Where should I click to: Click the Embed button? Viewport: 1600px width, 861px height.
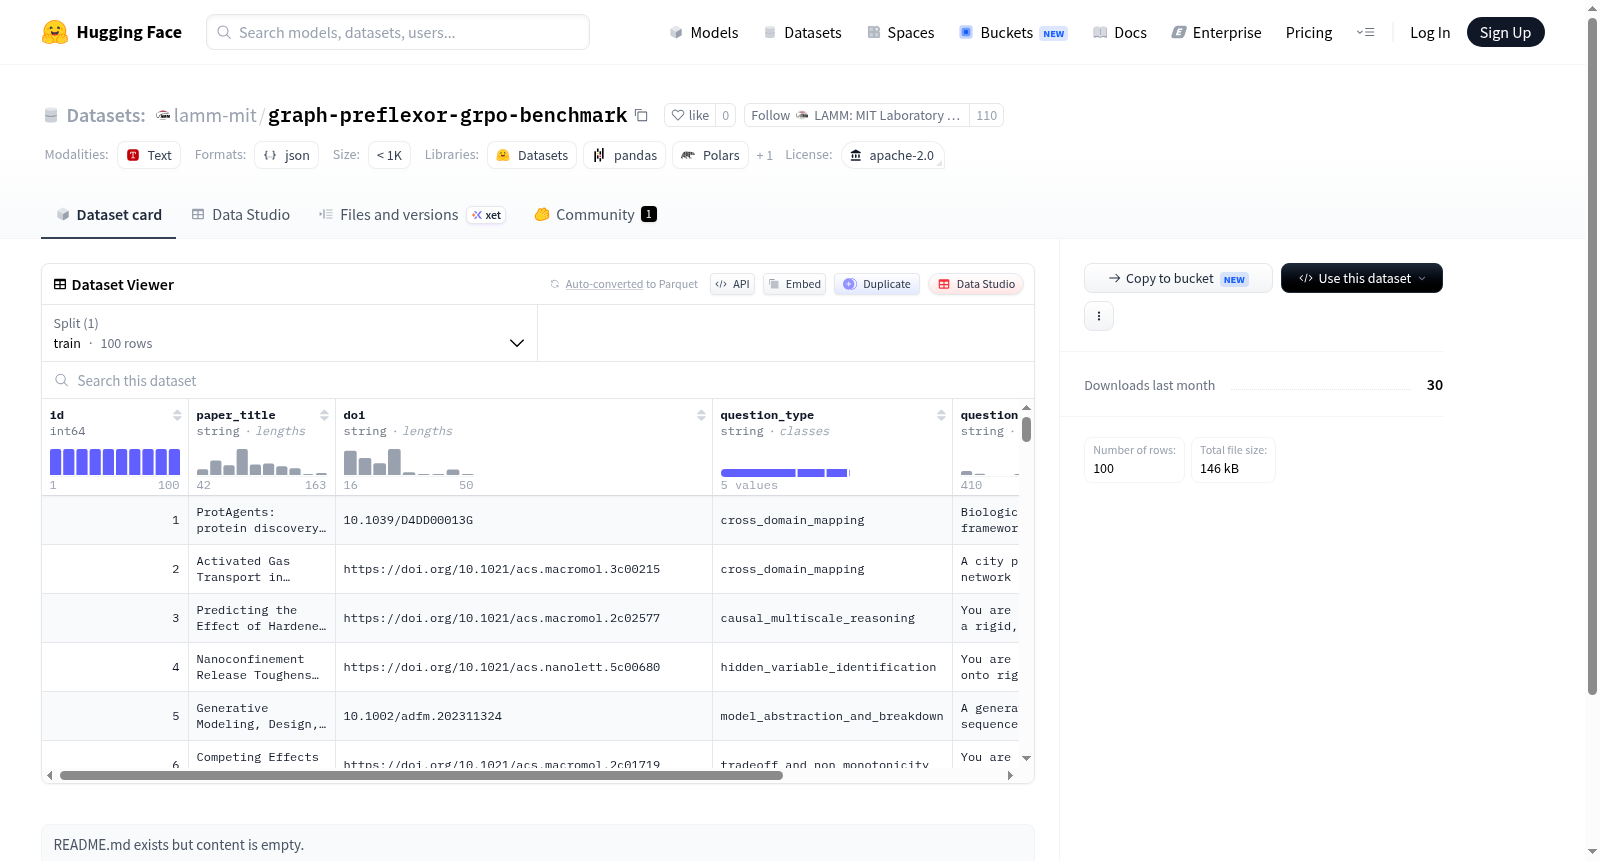pyautogui.click(x=795, y=284)
